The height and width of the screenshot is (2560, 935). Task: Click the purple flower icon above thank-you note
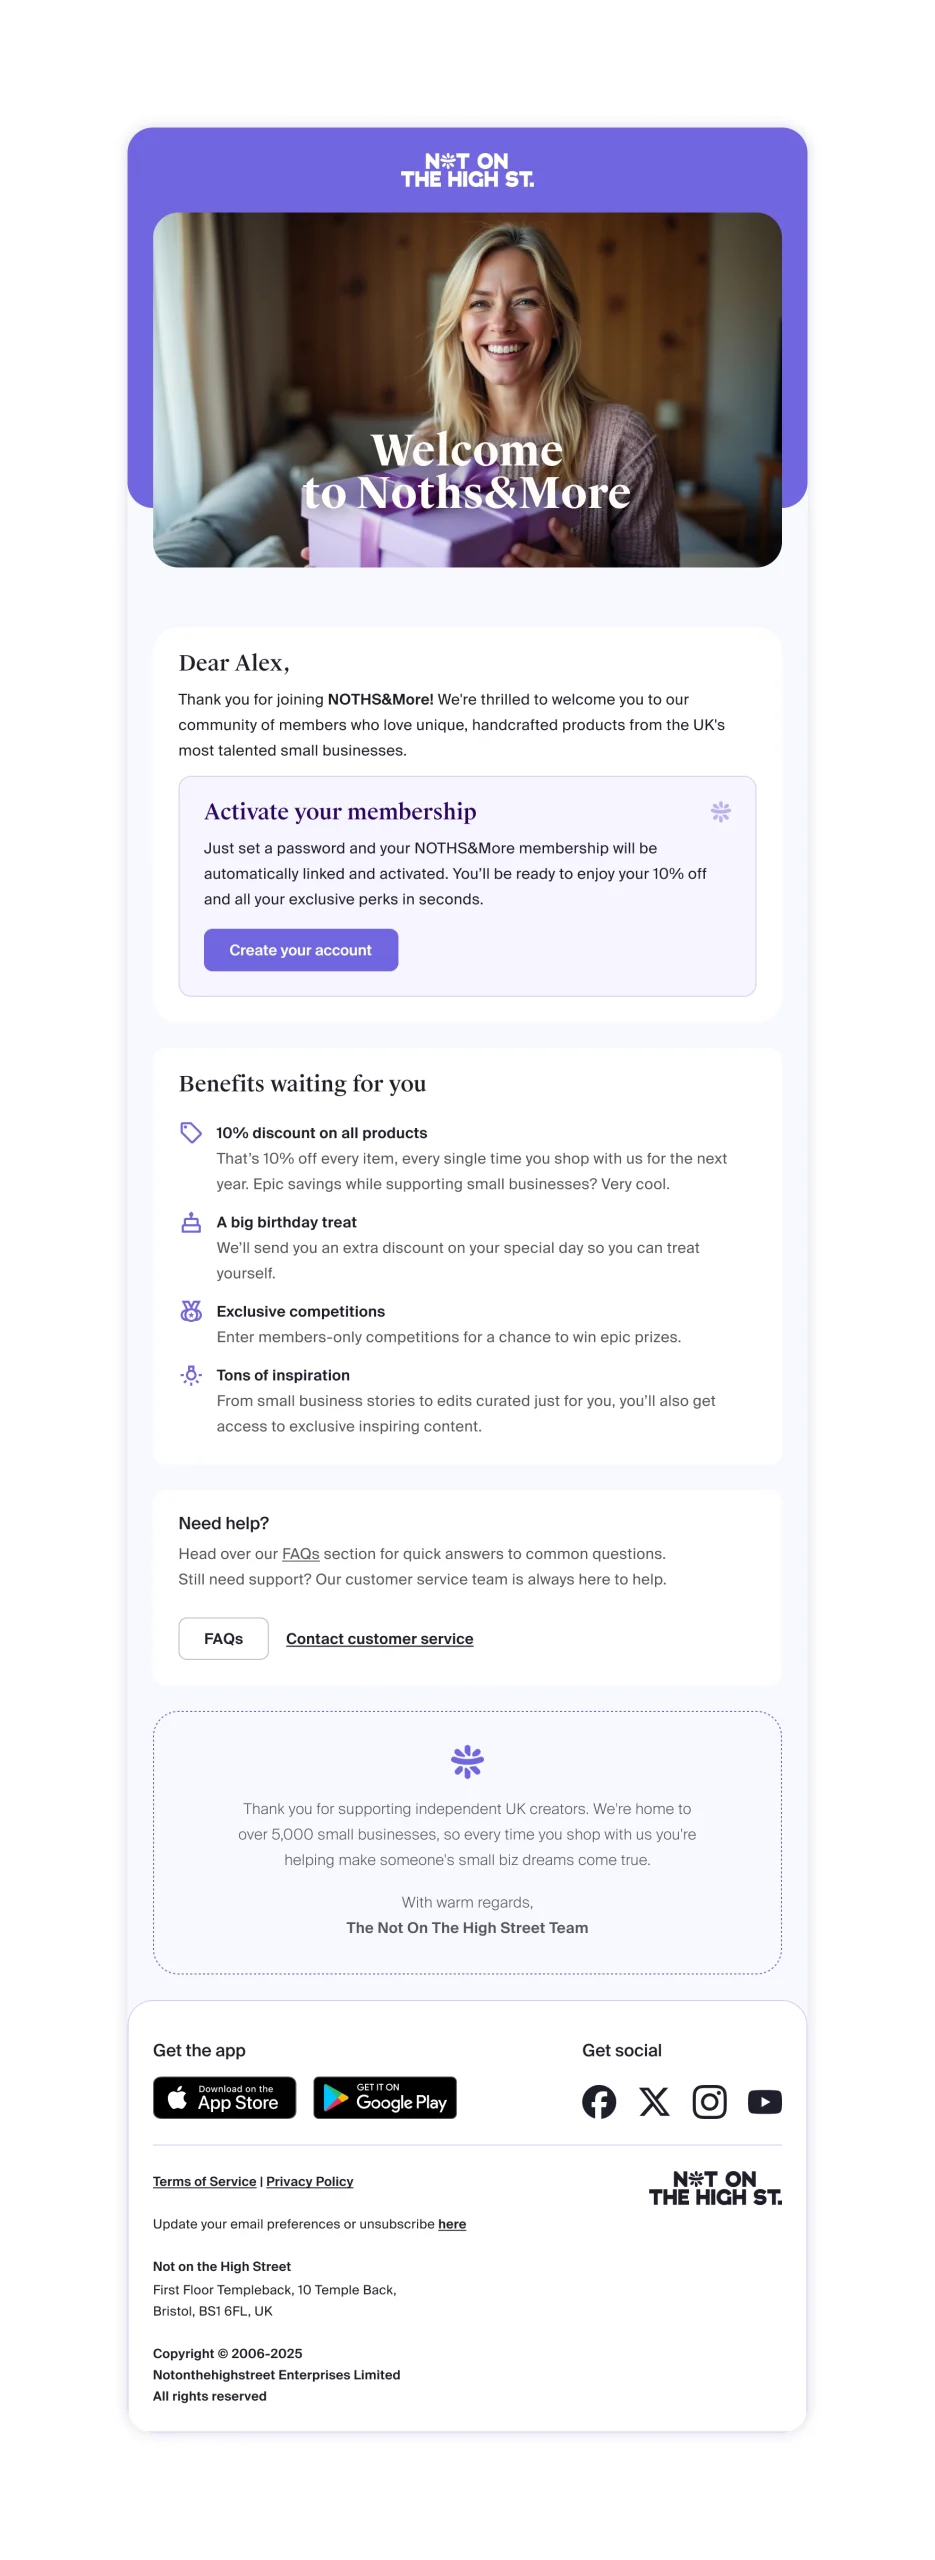coord(467,1760)
